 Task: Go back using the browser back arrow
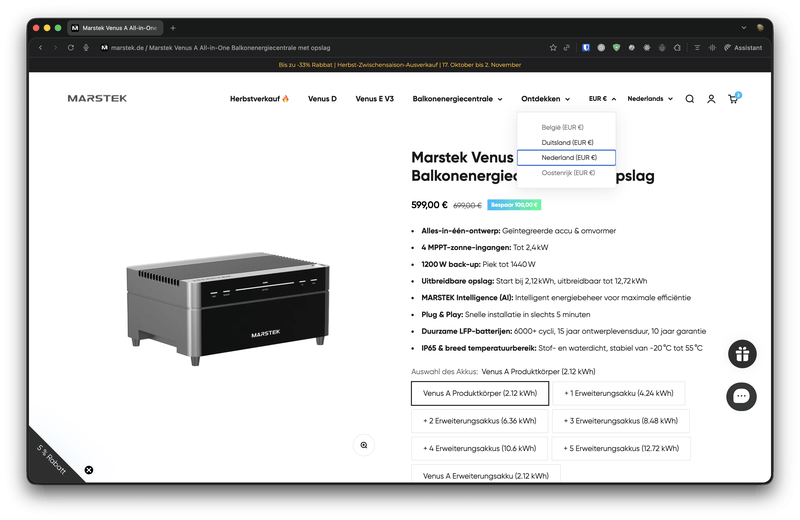40,47
